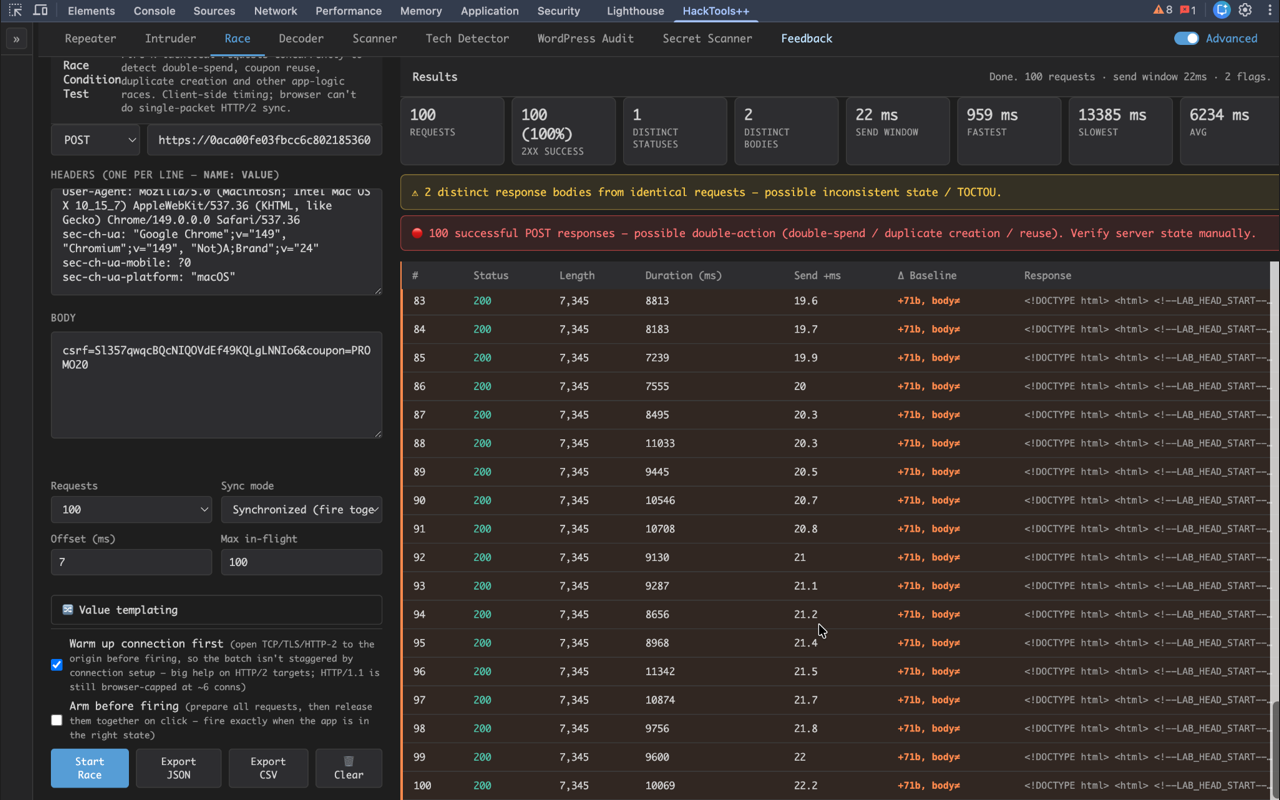Click the Send +ms column header
Image resolution: width=1280 pixels, height=800 pixels.
[x=818, y=275]
